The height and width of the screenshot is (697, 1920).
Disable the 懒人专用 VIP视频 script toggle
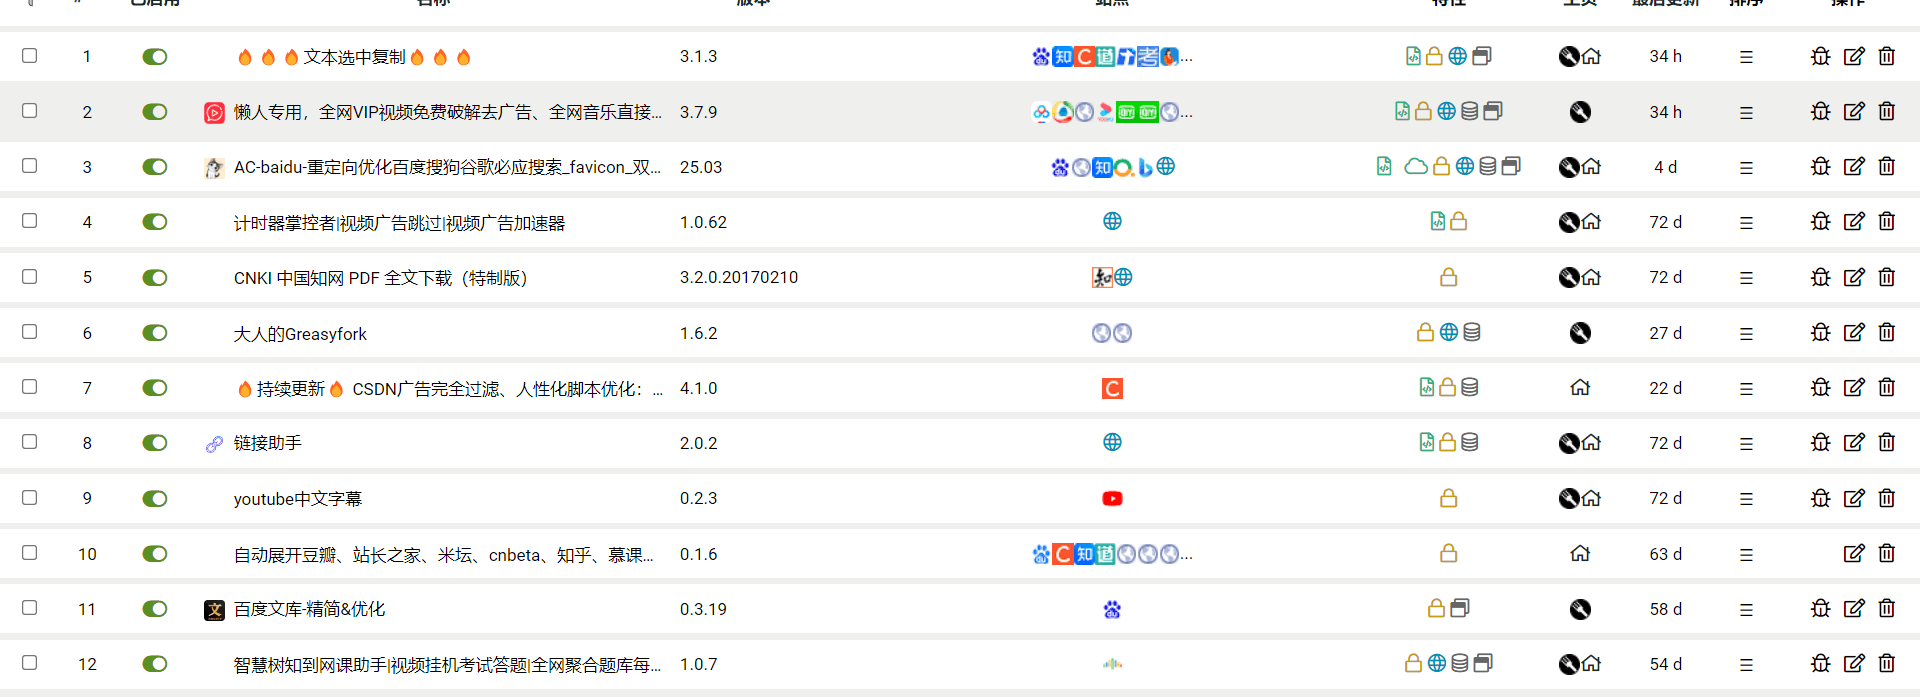(154, 112)
